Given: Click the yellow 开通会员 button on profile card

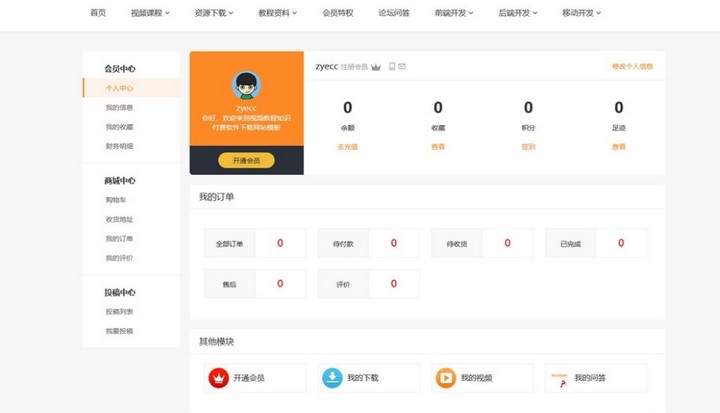Looking at the screenshot, I should [247, 160].
